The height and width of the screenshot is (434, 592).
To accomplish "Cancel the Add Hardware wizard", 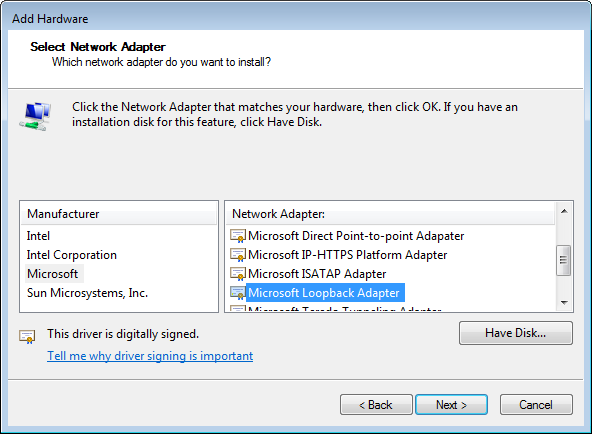I will click(536, 405).
